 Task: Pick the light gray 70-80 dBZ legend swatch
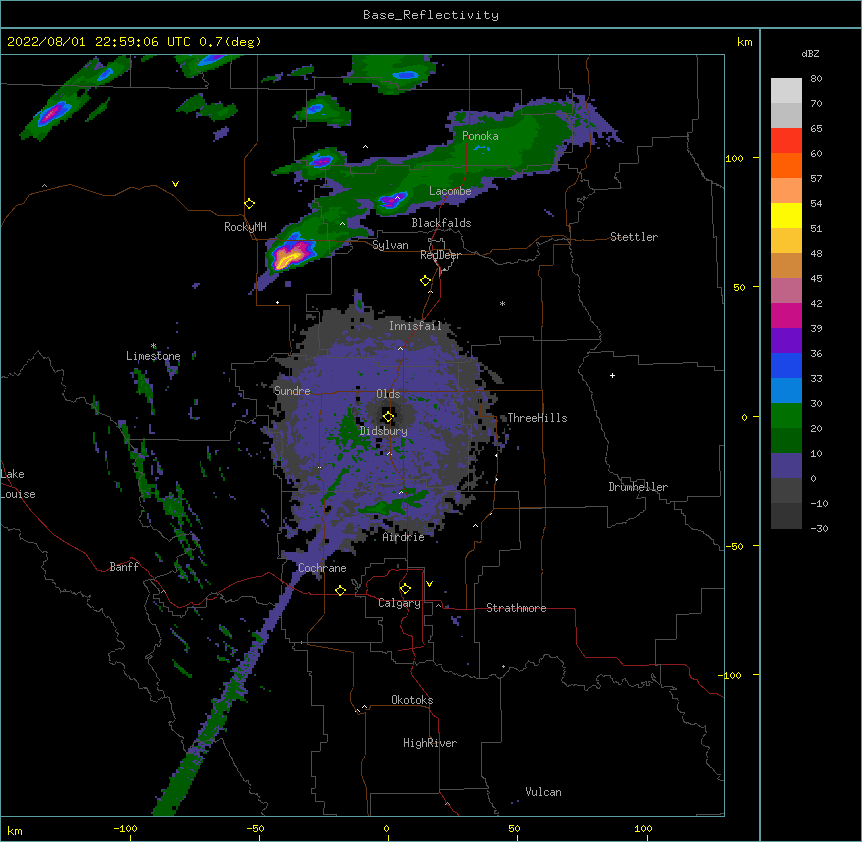pyautogui.click(x=786, y=91)
